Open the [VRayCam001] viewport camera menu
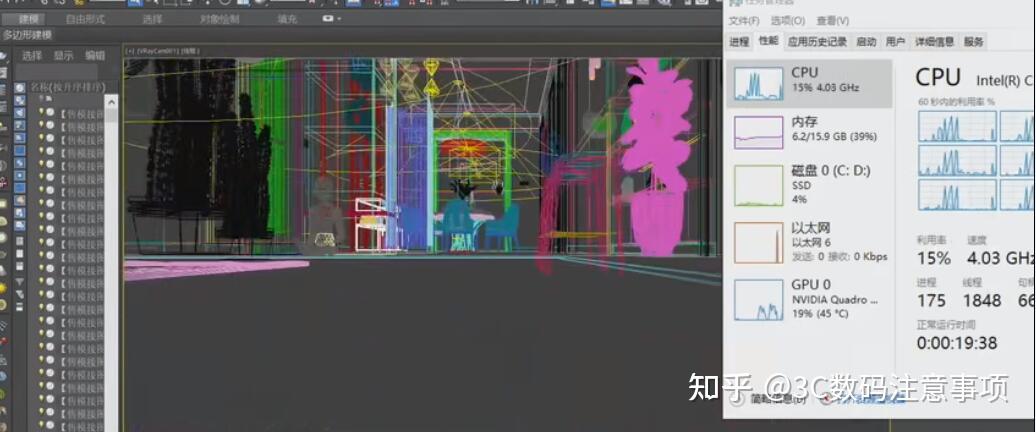 (x=159, y=50)
